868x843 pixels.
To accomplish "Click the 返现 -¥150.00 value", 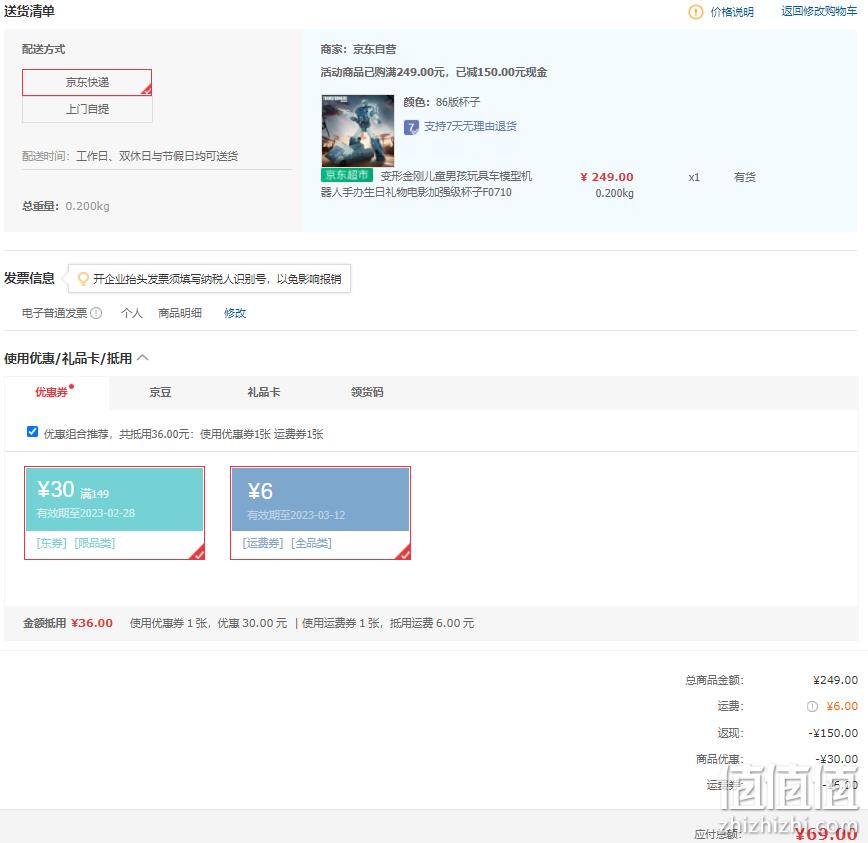I will 833,733.
